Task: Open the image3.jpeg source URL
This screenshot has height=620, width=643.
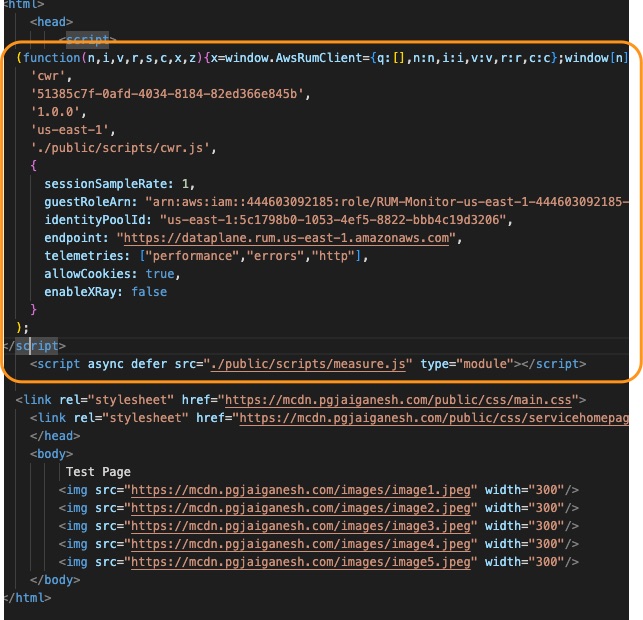Action: click(301, 526)
